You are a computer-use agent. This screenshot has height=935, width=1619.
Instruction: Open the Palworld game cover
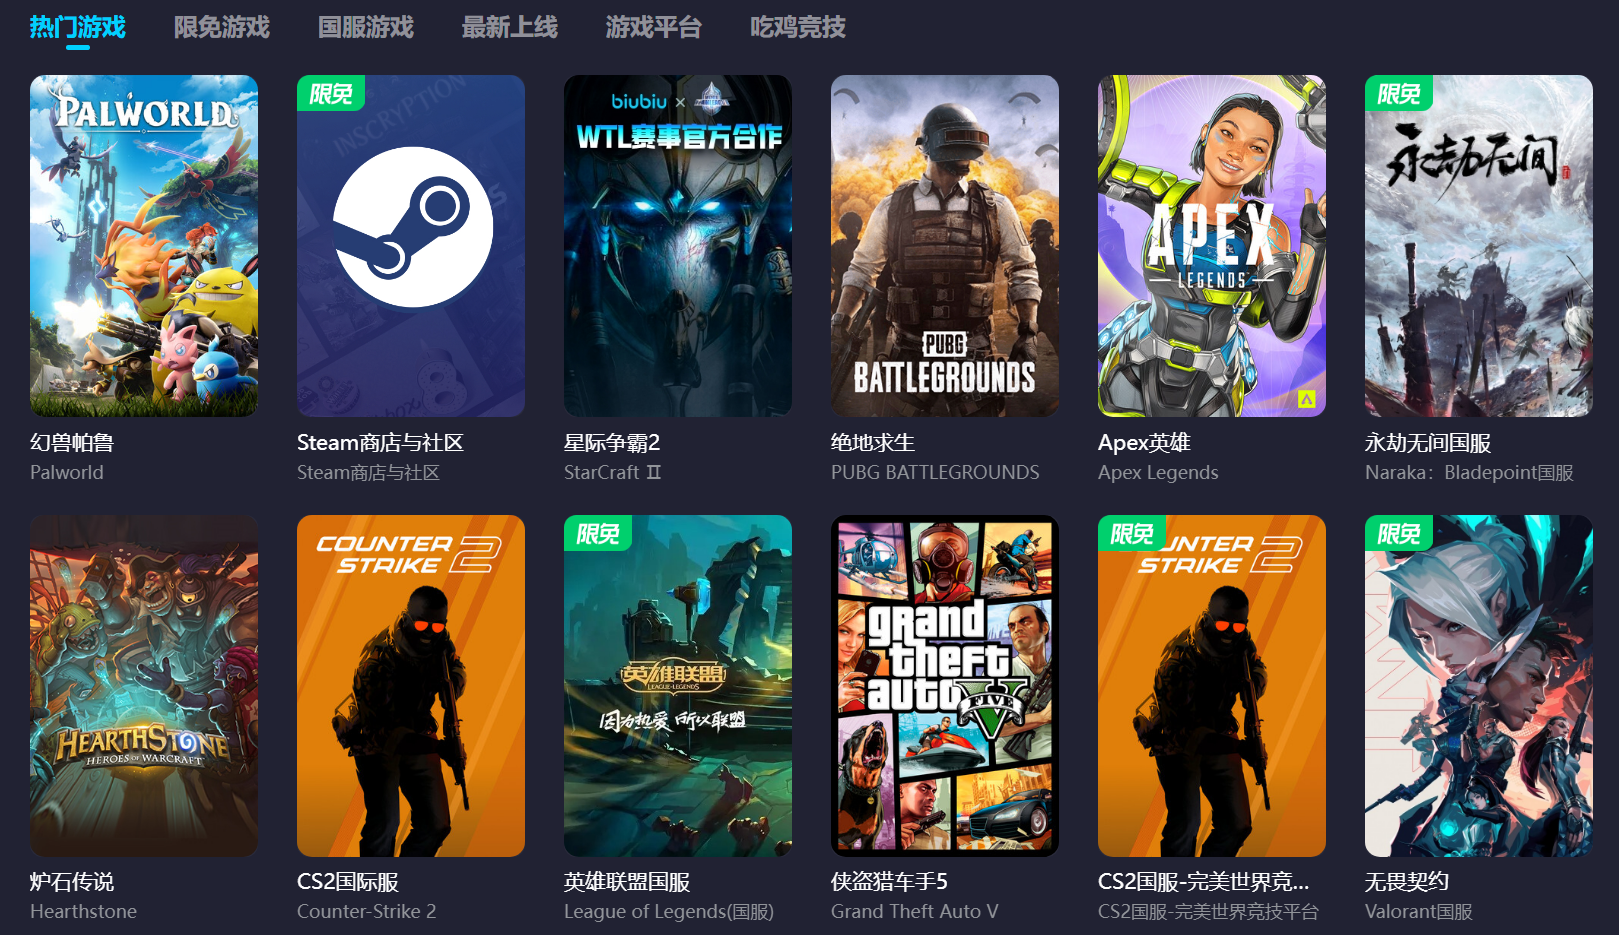coord(144,246)
